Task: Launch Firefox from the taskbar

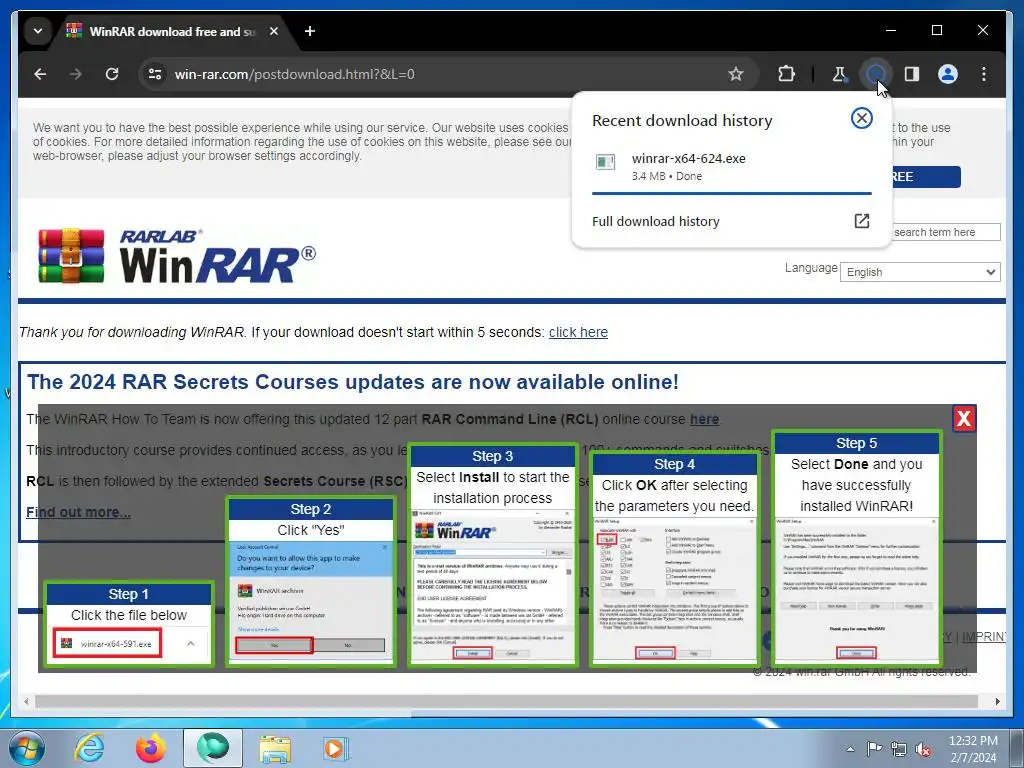Action: 151,748
